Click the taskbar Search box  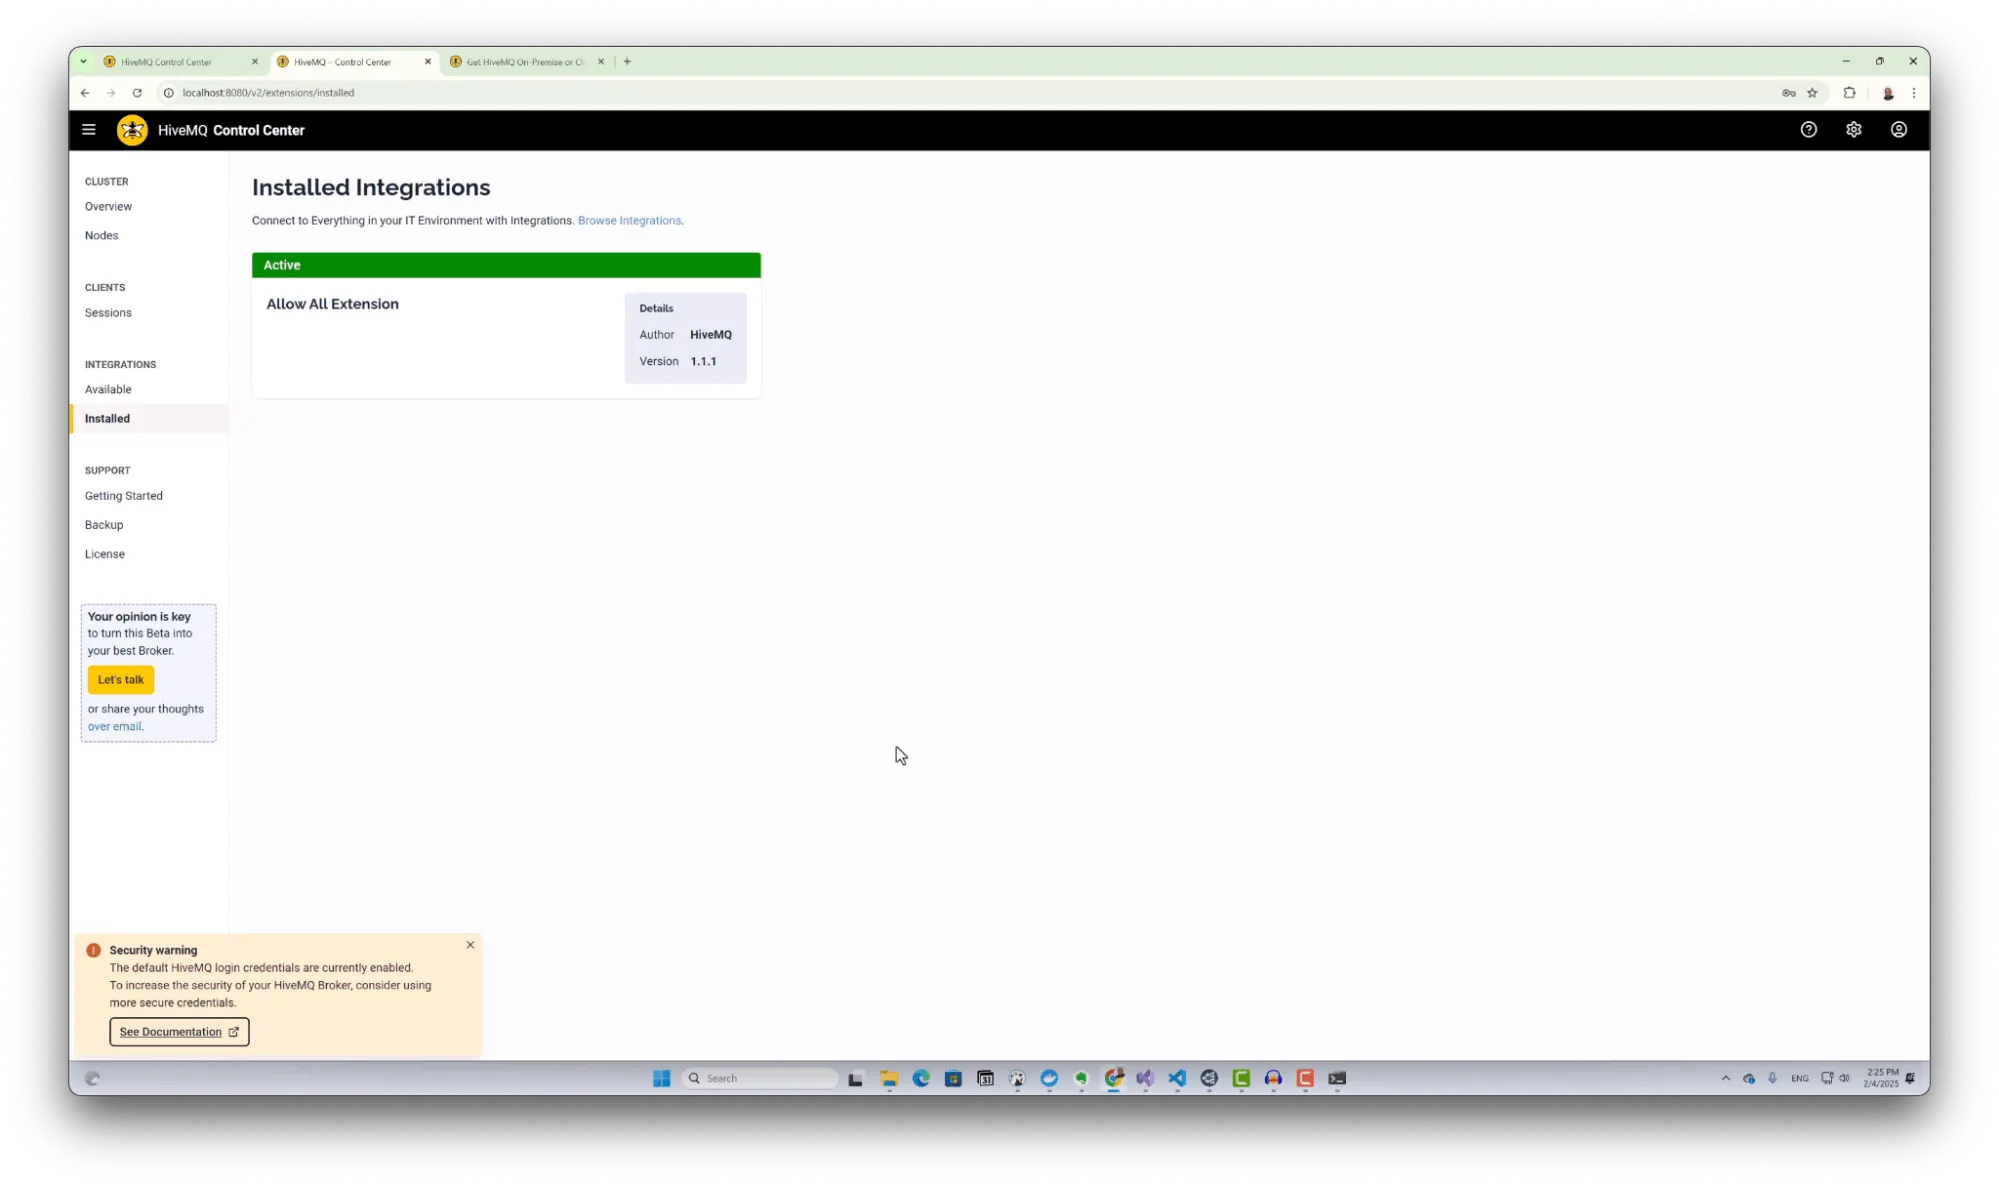coord(760,1078)
